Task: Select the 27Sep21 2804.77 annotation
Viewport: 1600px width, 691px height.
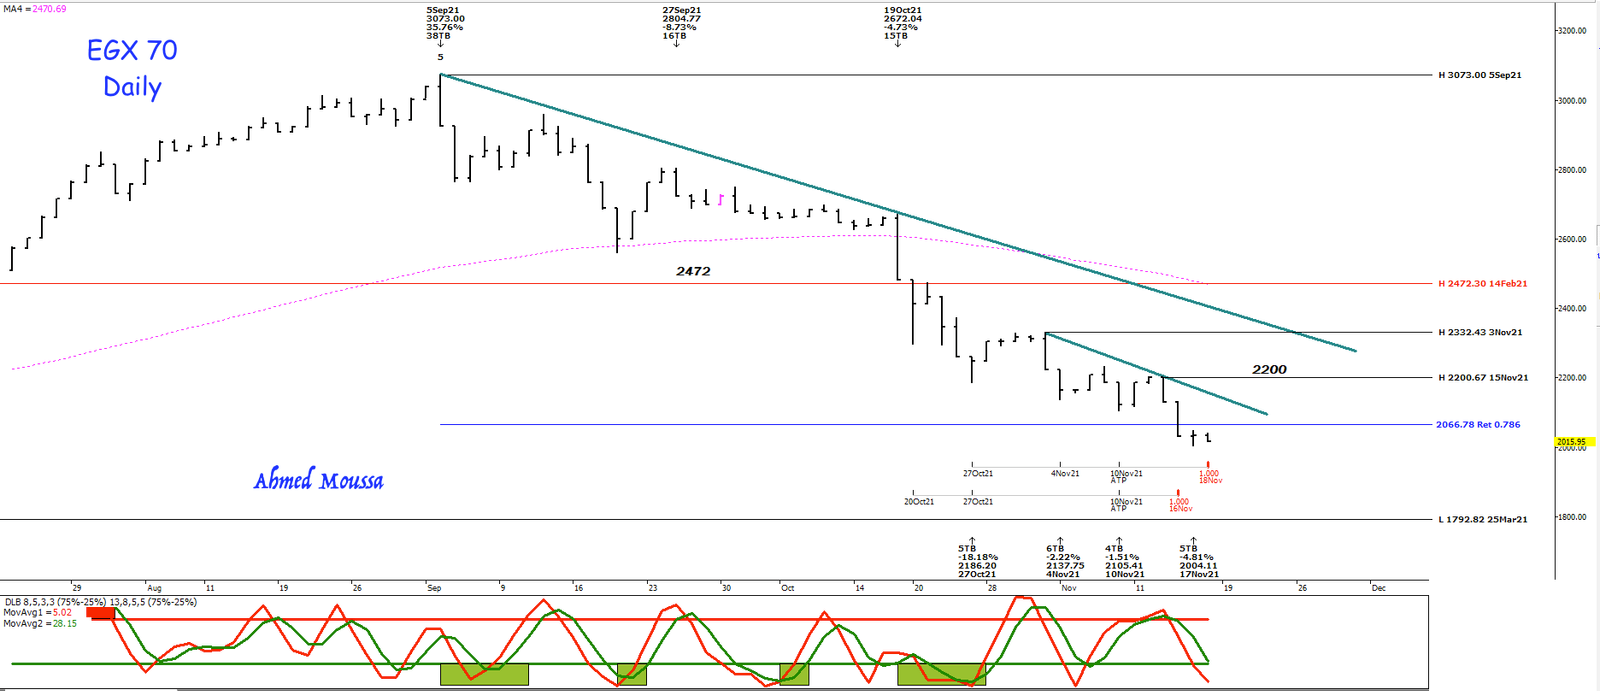Action: coord(681,23)
